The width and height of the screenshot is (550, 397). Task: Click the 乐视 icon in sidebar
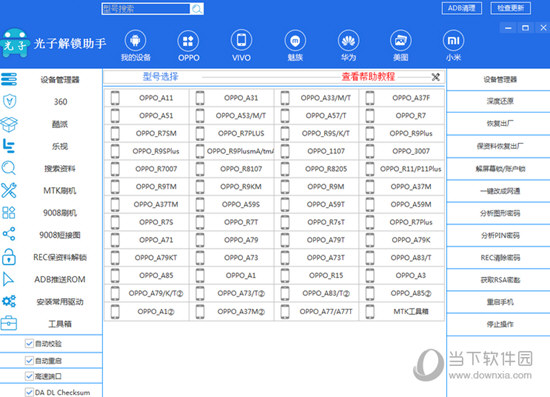8,146
